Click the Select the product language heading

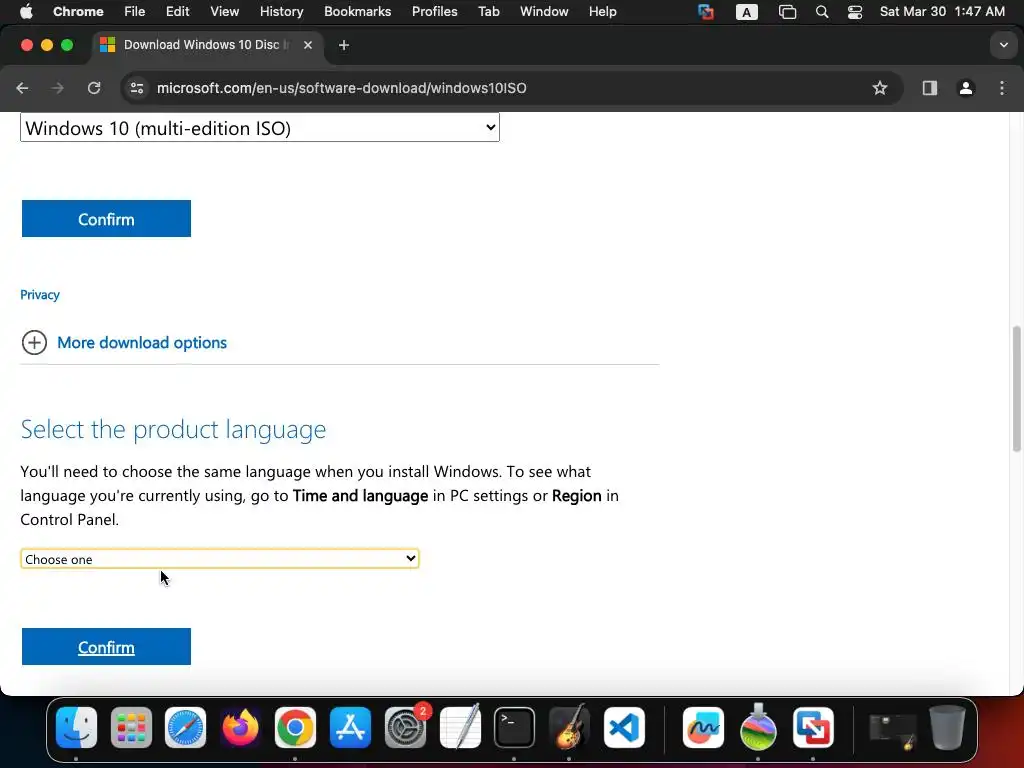[173, 429]
